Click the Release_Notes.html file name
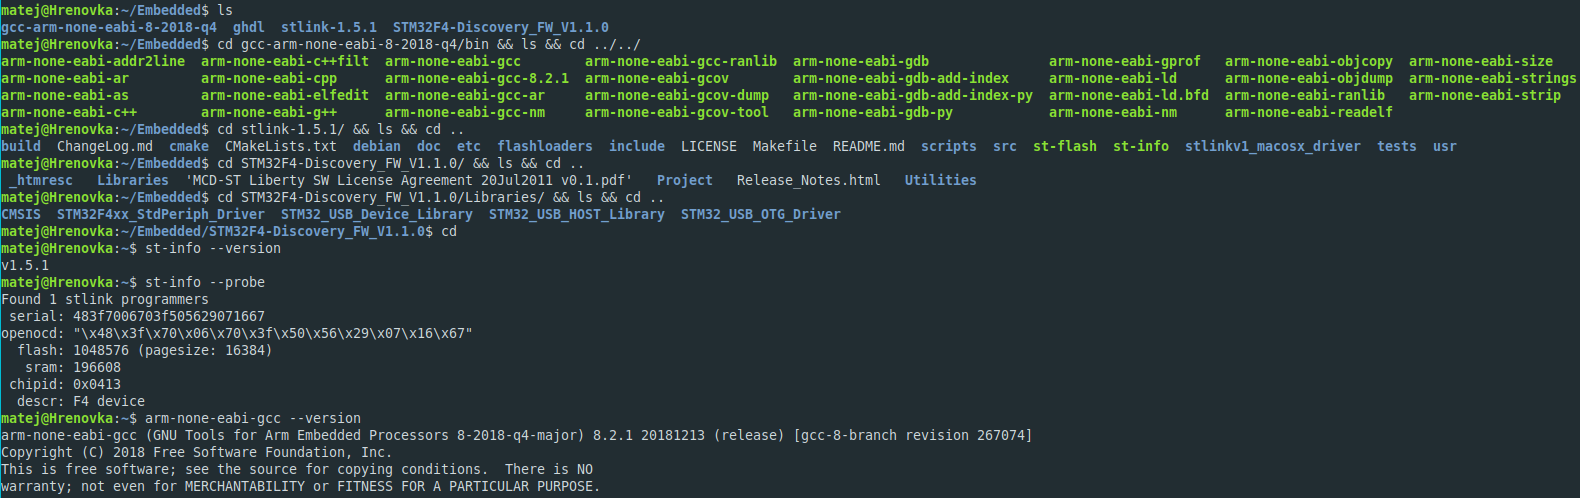The height and width of the screenshot is (498, 1580). (x=808, y=180)
